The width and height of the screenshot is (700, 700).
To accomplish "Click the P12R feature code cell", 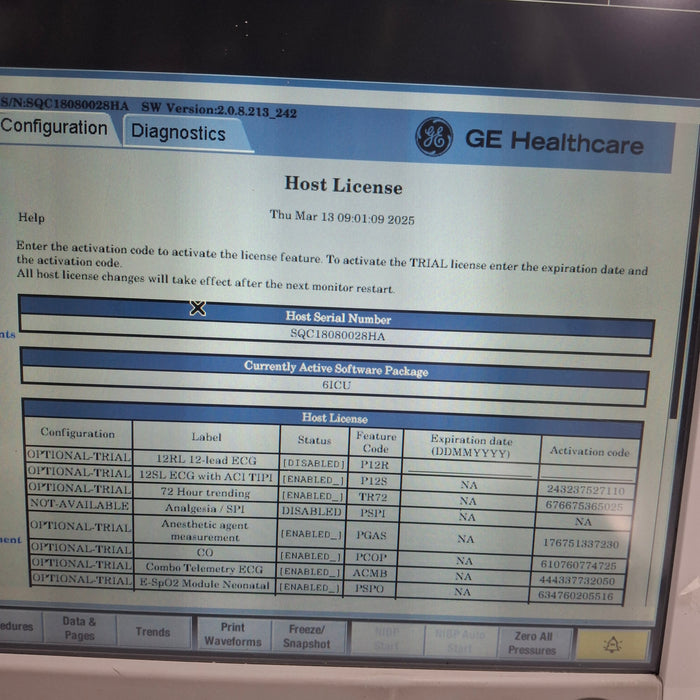I will [374, 465].
